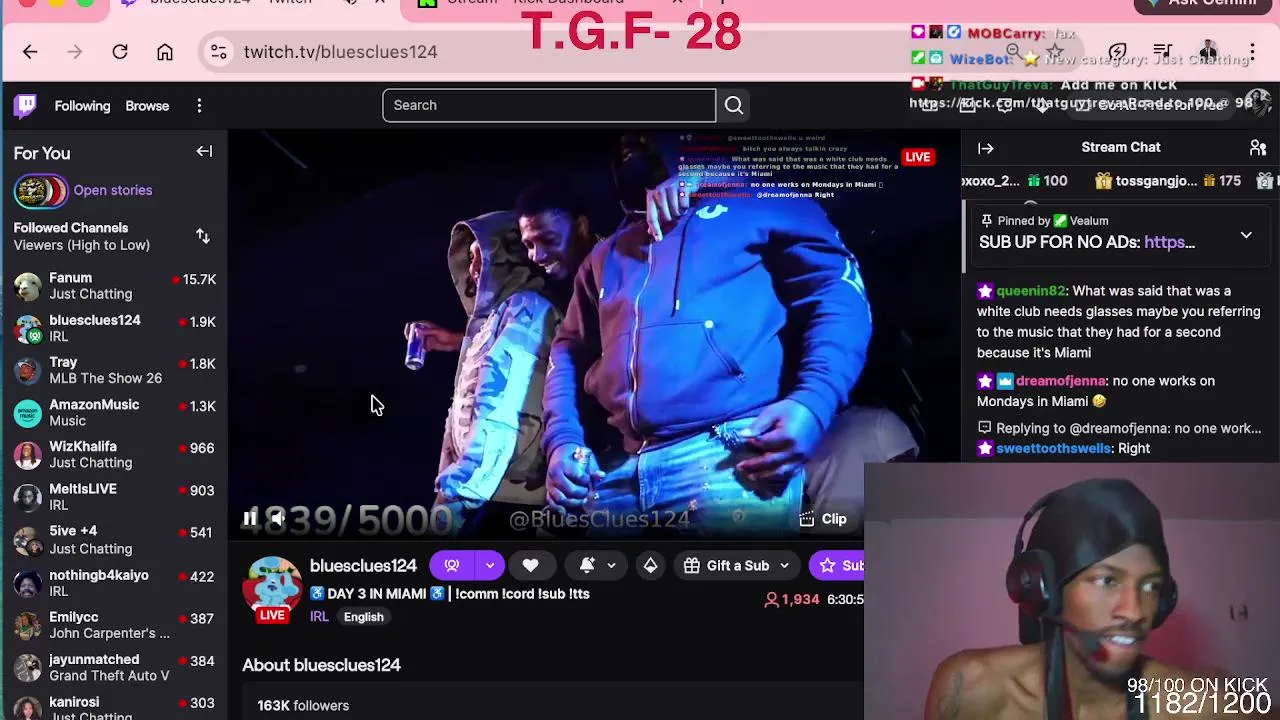Viewport: 1280px width, 720px height.
Task: Click the 1,934 viewer count
Action: point(791,599)
